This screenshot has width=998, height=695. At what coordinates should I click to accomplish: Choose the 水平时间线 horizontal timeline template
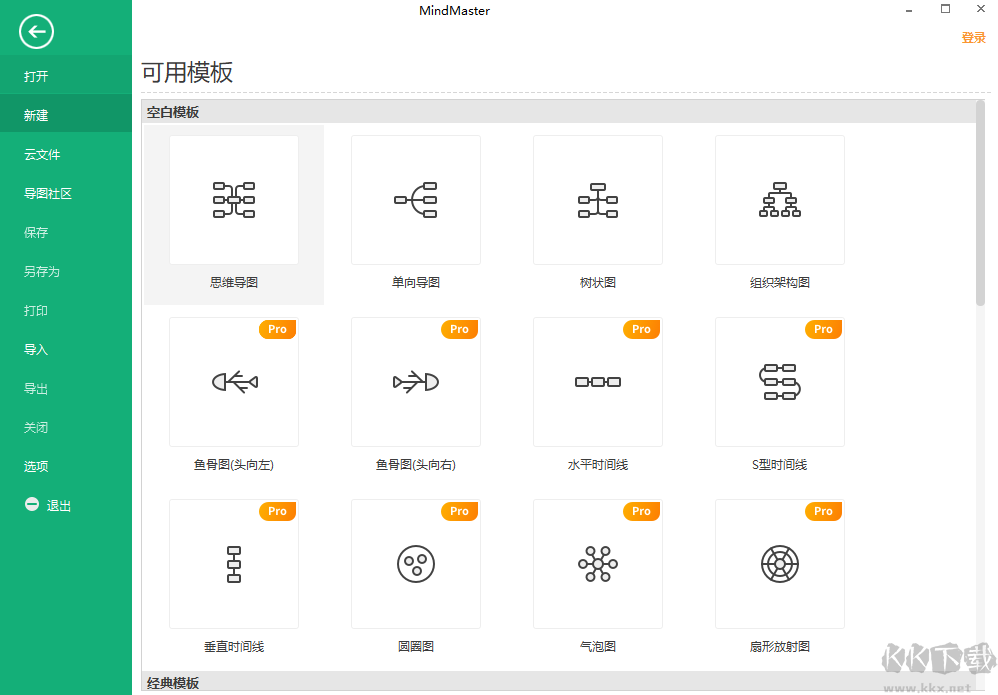pos(597,382)
